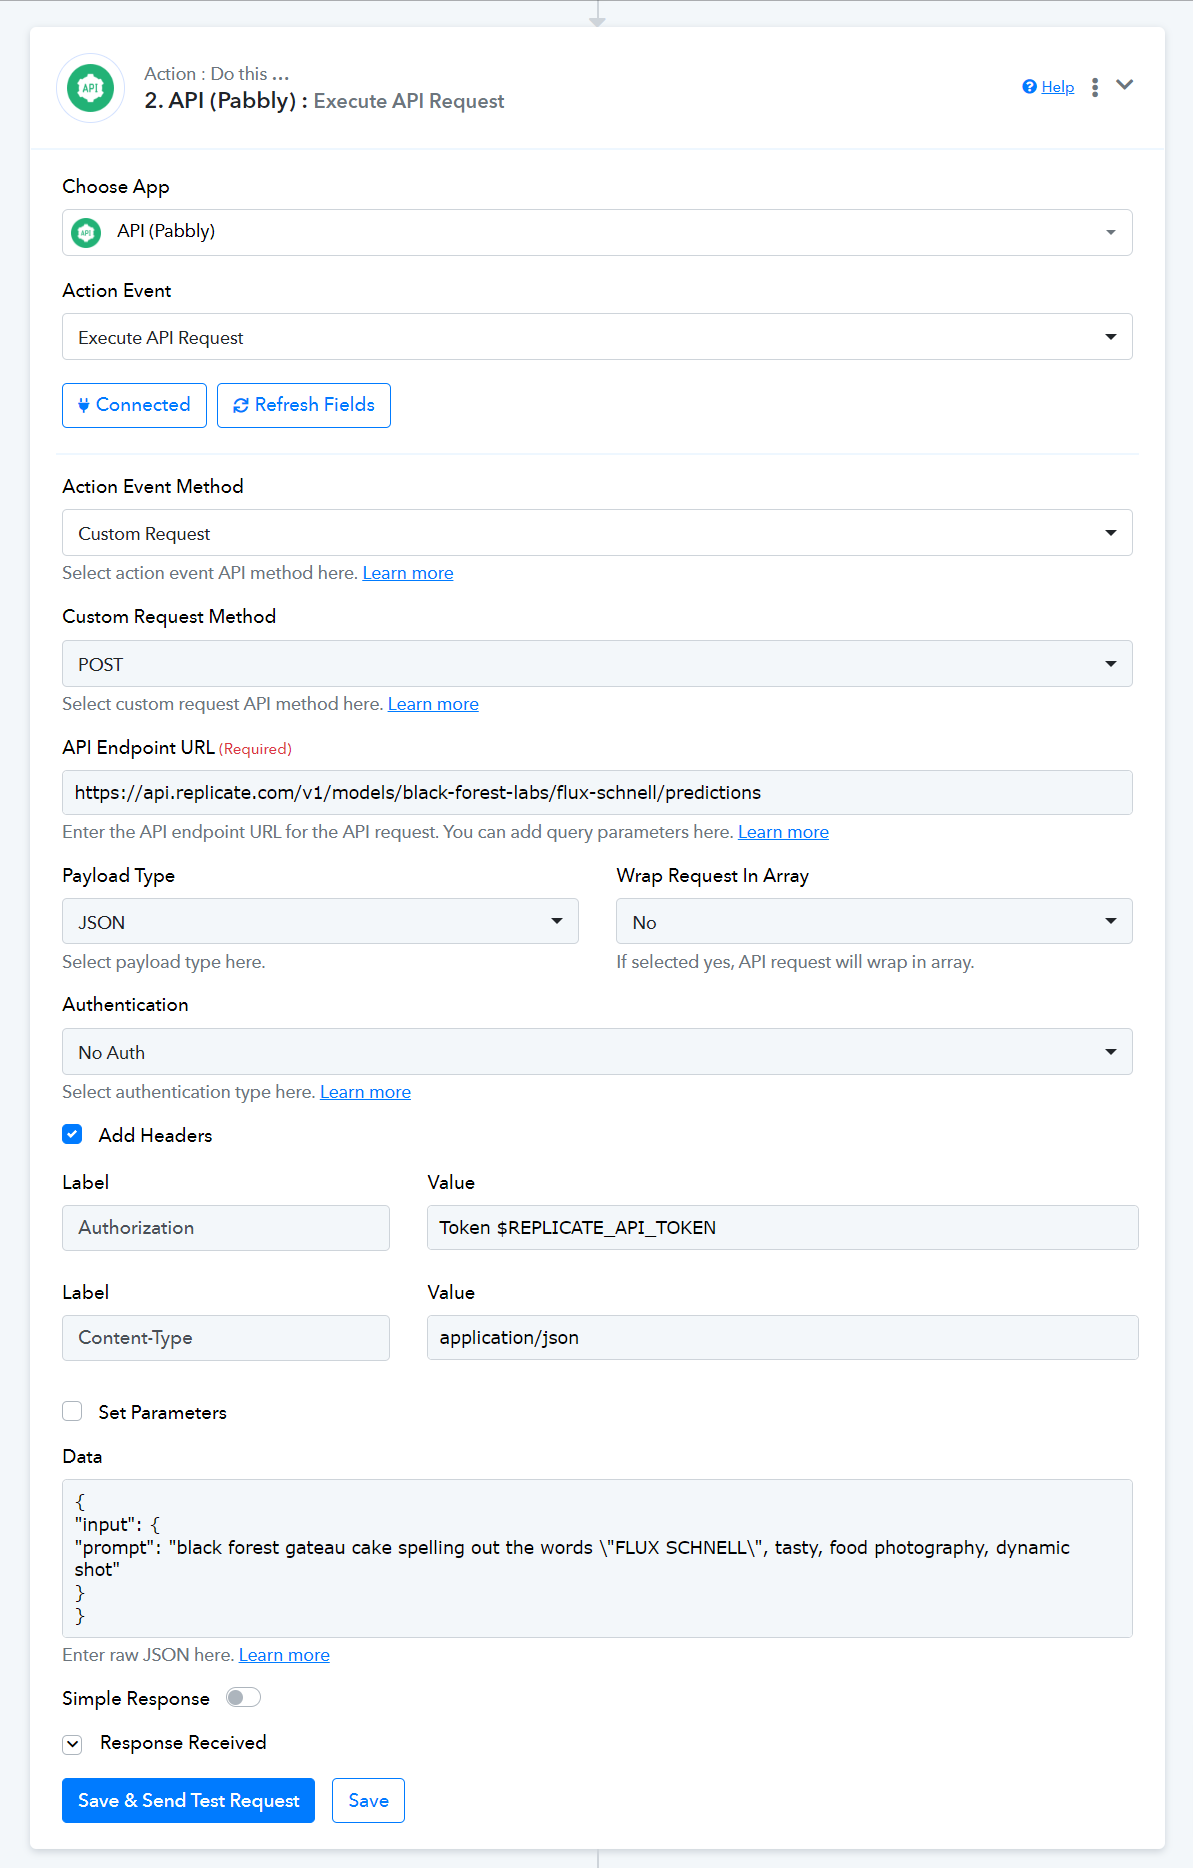
Task: Click the Save button
Action: pos(368,1800)
